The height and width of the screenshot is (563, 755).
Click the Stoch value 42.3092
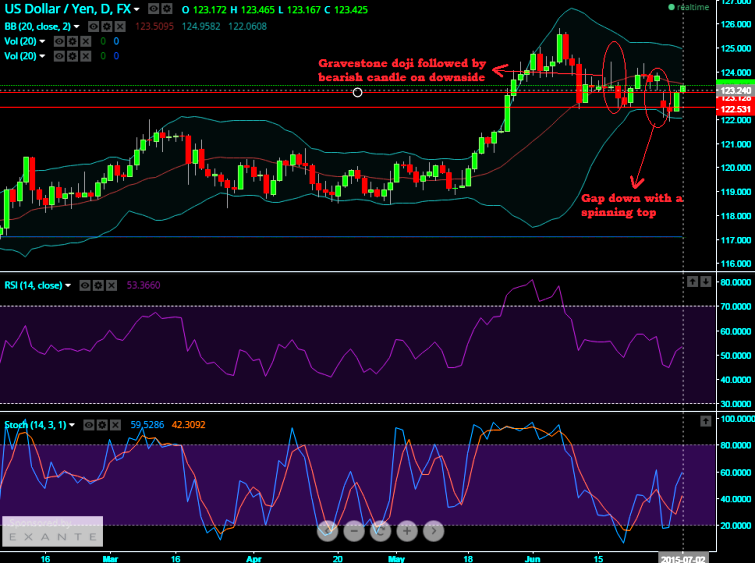click(189, 425)
